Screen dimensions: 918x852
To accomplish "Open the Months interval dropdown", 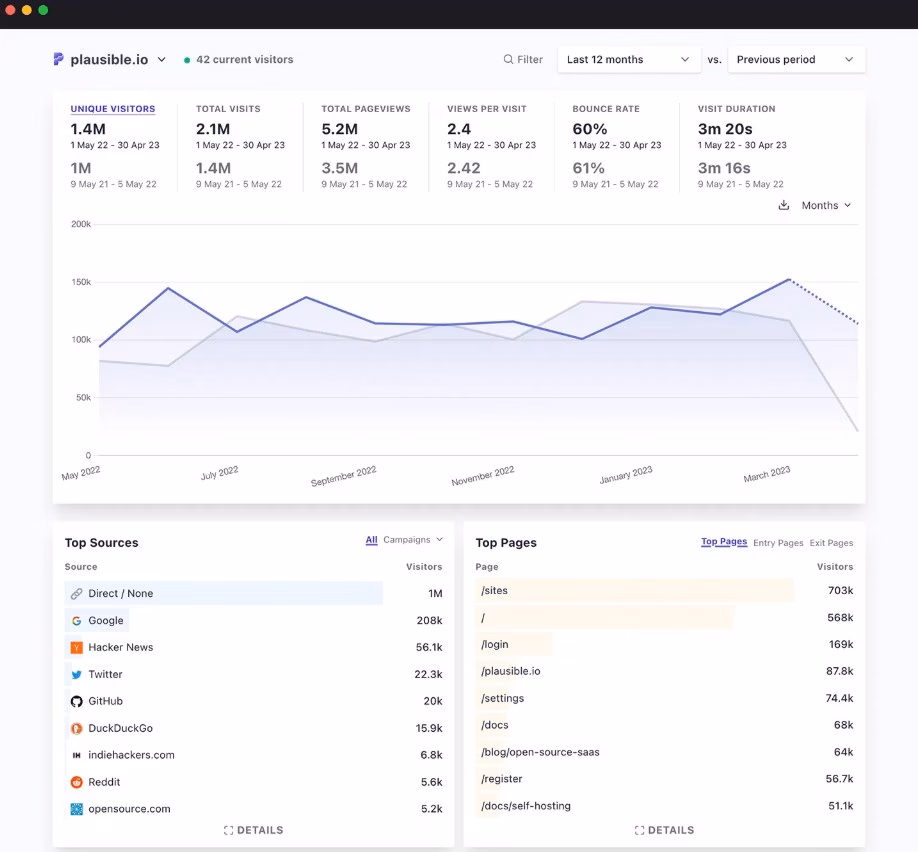I will tap(826, 205).
